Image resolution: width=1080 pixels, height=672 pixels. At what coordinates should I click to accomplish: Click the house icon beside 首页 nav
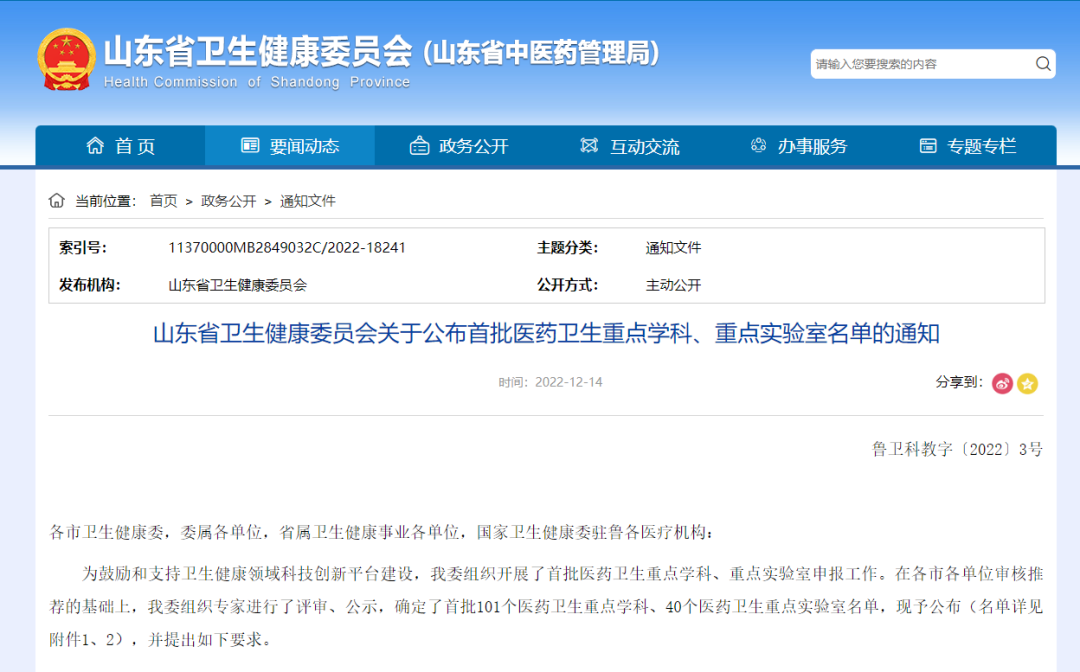coord(95,146)
